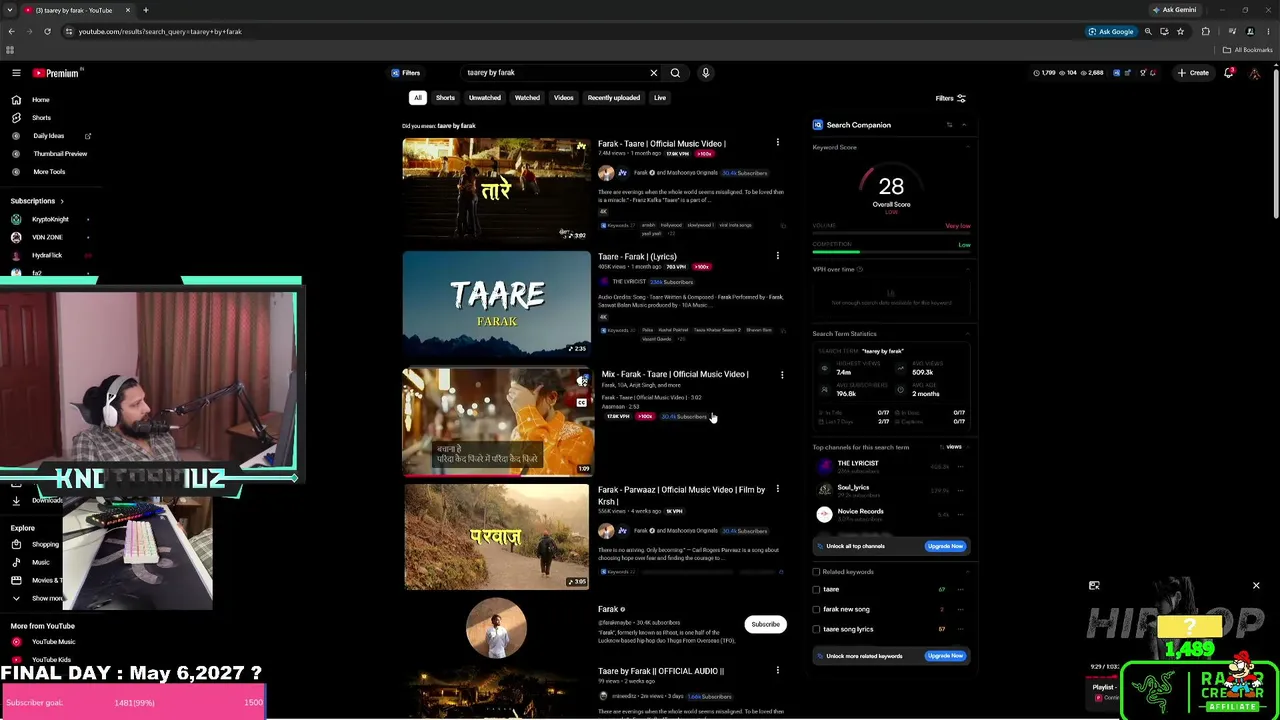This screenshot has width=1280, height=720.
Task: Collapse the VPH over time section
Action: pyautogui.click(x=968, y=269)
